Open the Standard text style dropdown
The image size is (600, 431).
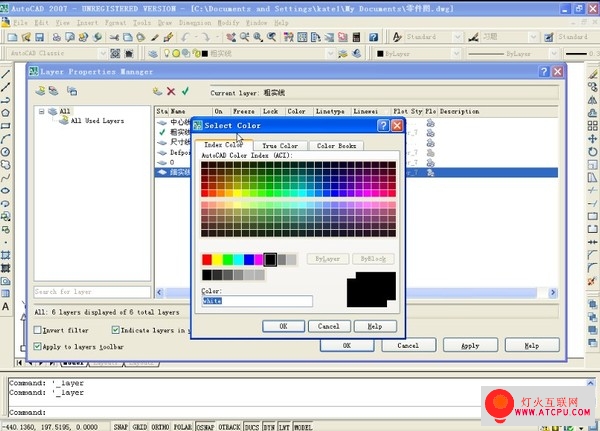(457, 37)
